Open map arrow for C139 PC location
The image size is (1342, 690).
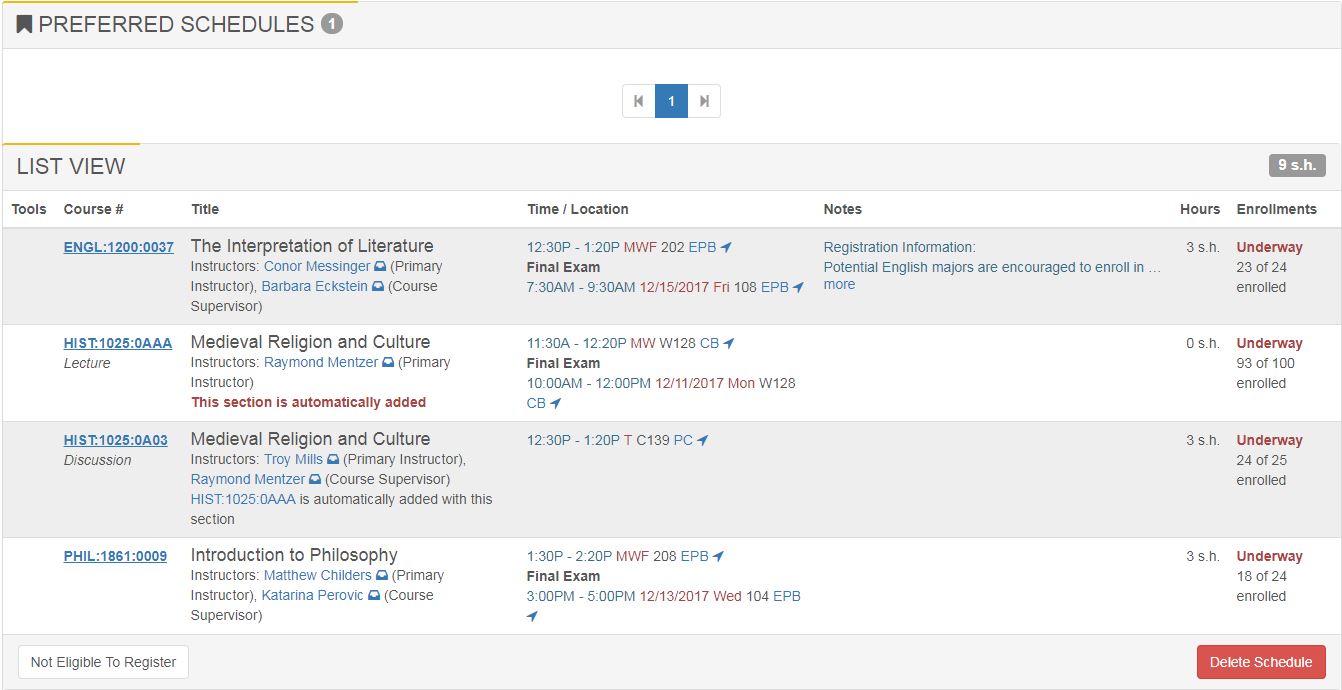point(703,440)
